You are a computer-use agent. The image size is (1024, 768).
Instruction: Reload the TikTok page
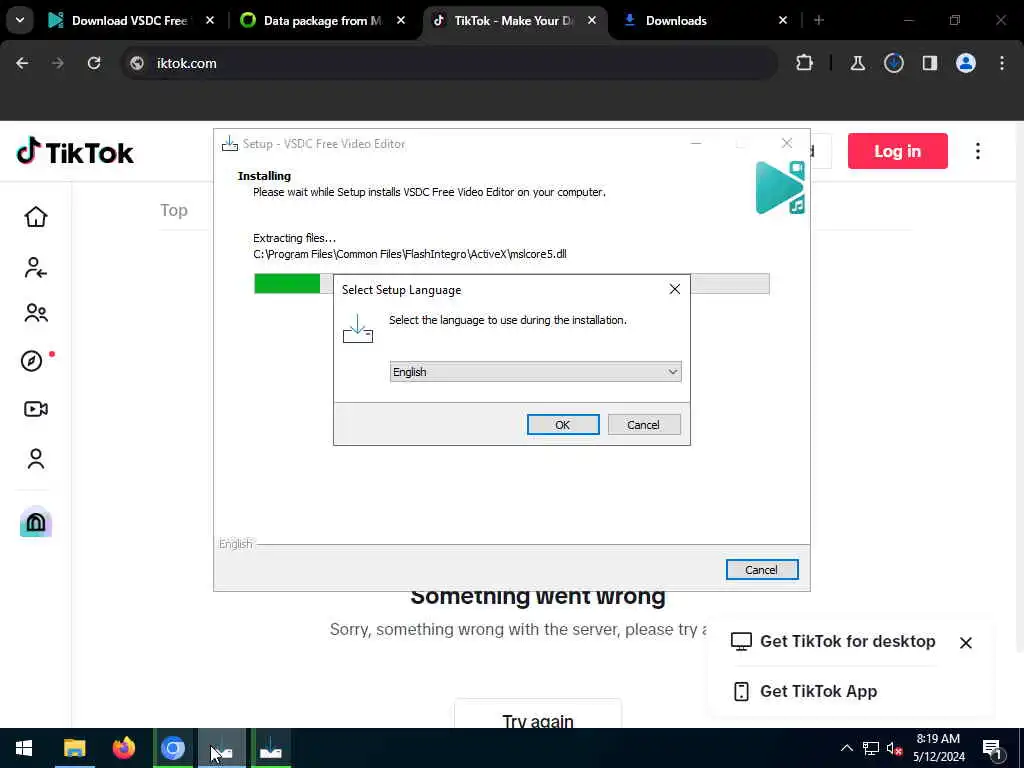pyautogui.click(x=94, y=63)
